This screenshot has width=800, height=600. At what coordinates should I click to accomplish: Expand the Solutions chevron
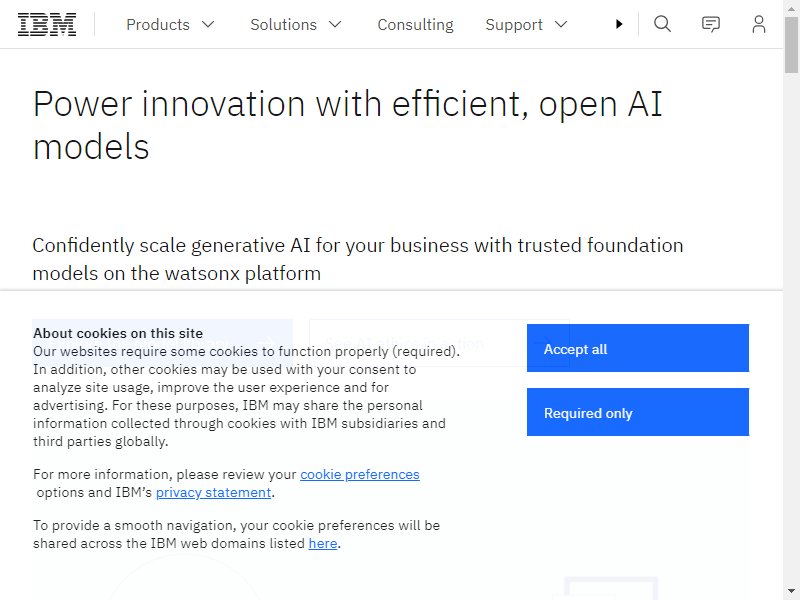[335, 24]
